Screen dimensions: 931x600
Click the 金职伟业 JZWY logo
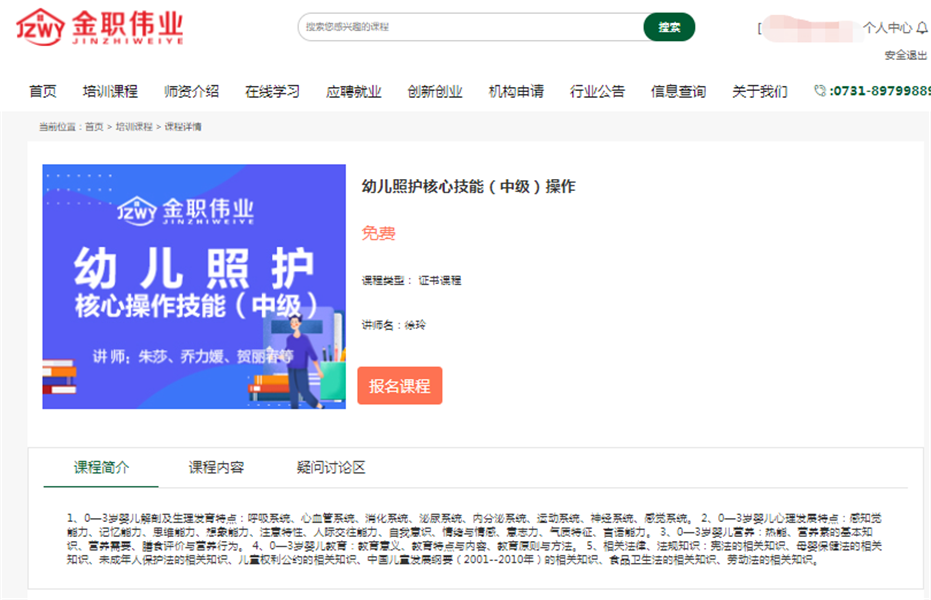[x=100, y=27]
